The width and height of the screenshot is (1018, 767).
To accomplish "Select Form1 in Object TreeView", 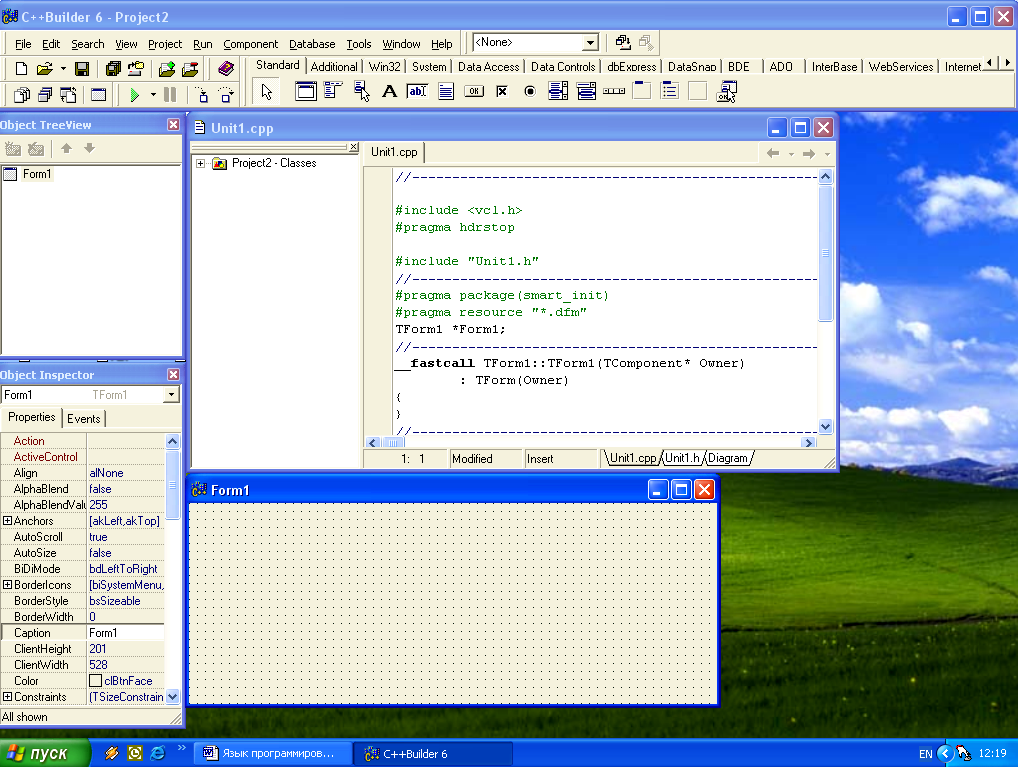I will coord(36,174).
